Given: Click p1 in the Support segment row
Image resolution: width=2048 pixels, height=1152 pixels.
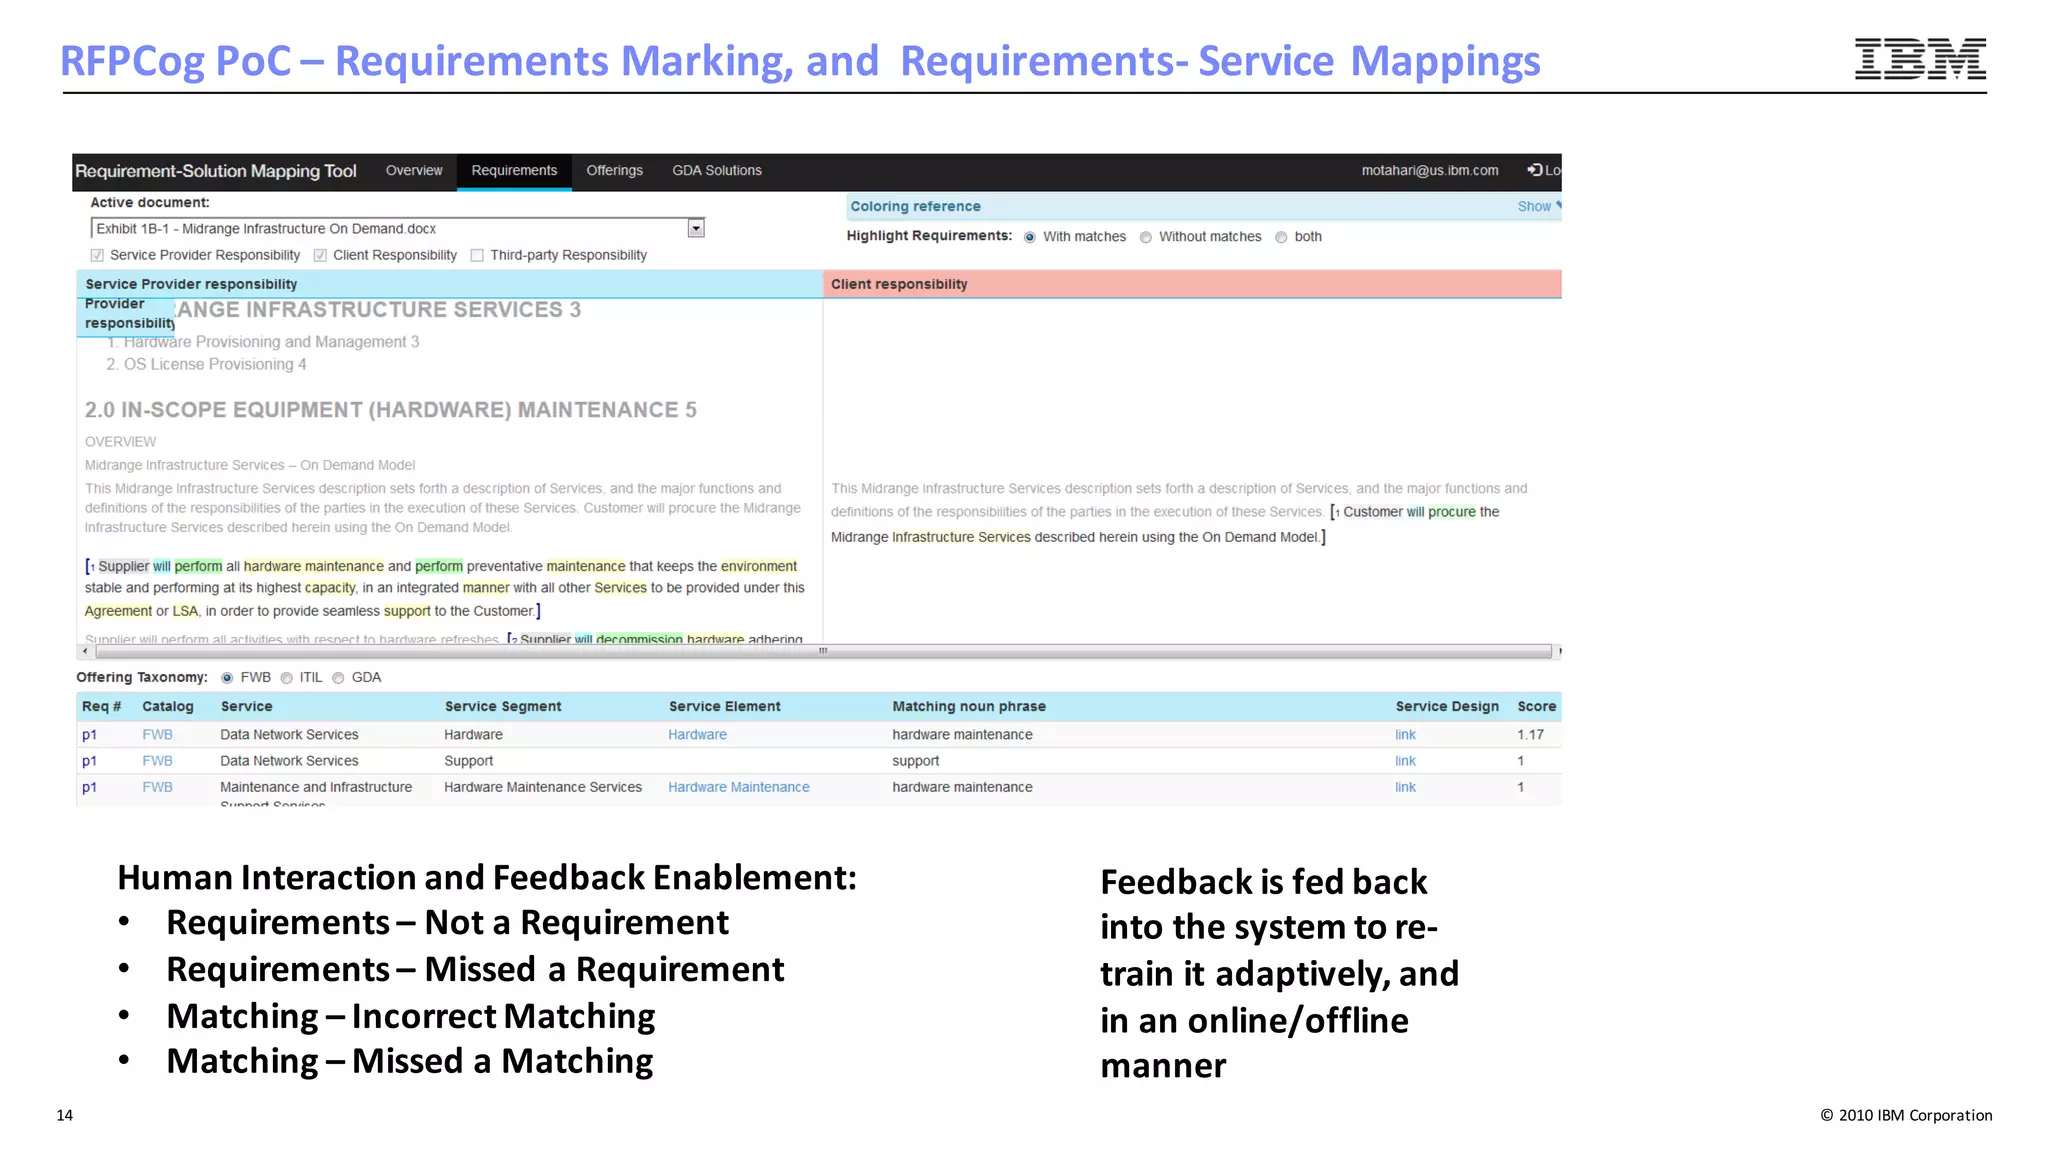Looking at the screenshot, I should coord(89,761).
